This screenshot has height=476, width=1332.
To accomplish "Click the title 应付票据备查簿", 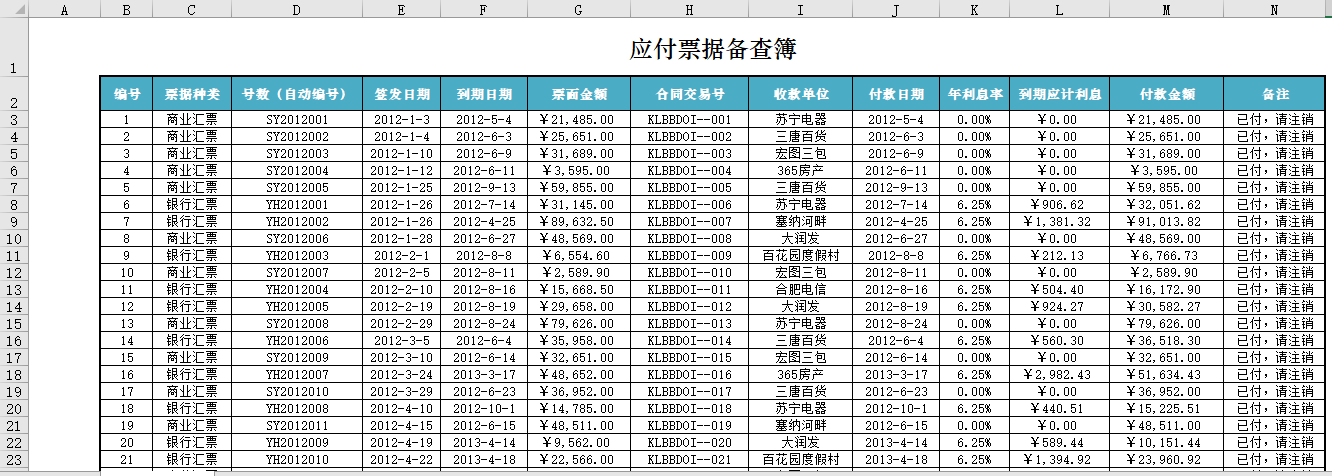I will pos(712,50).
